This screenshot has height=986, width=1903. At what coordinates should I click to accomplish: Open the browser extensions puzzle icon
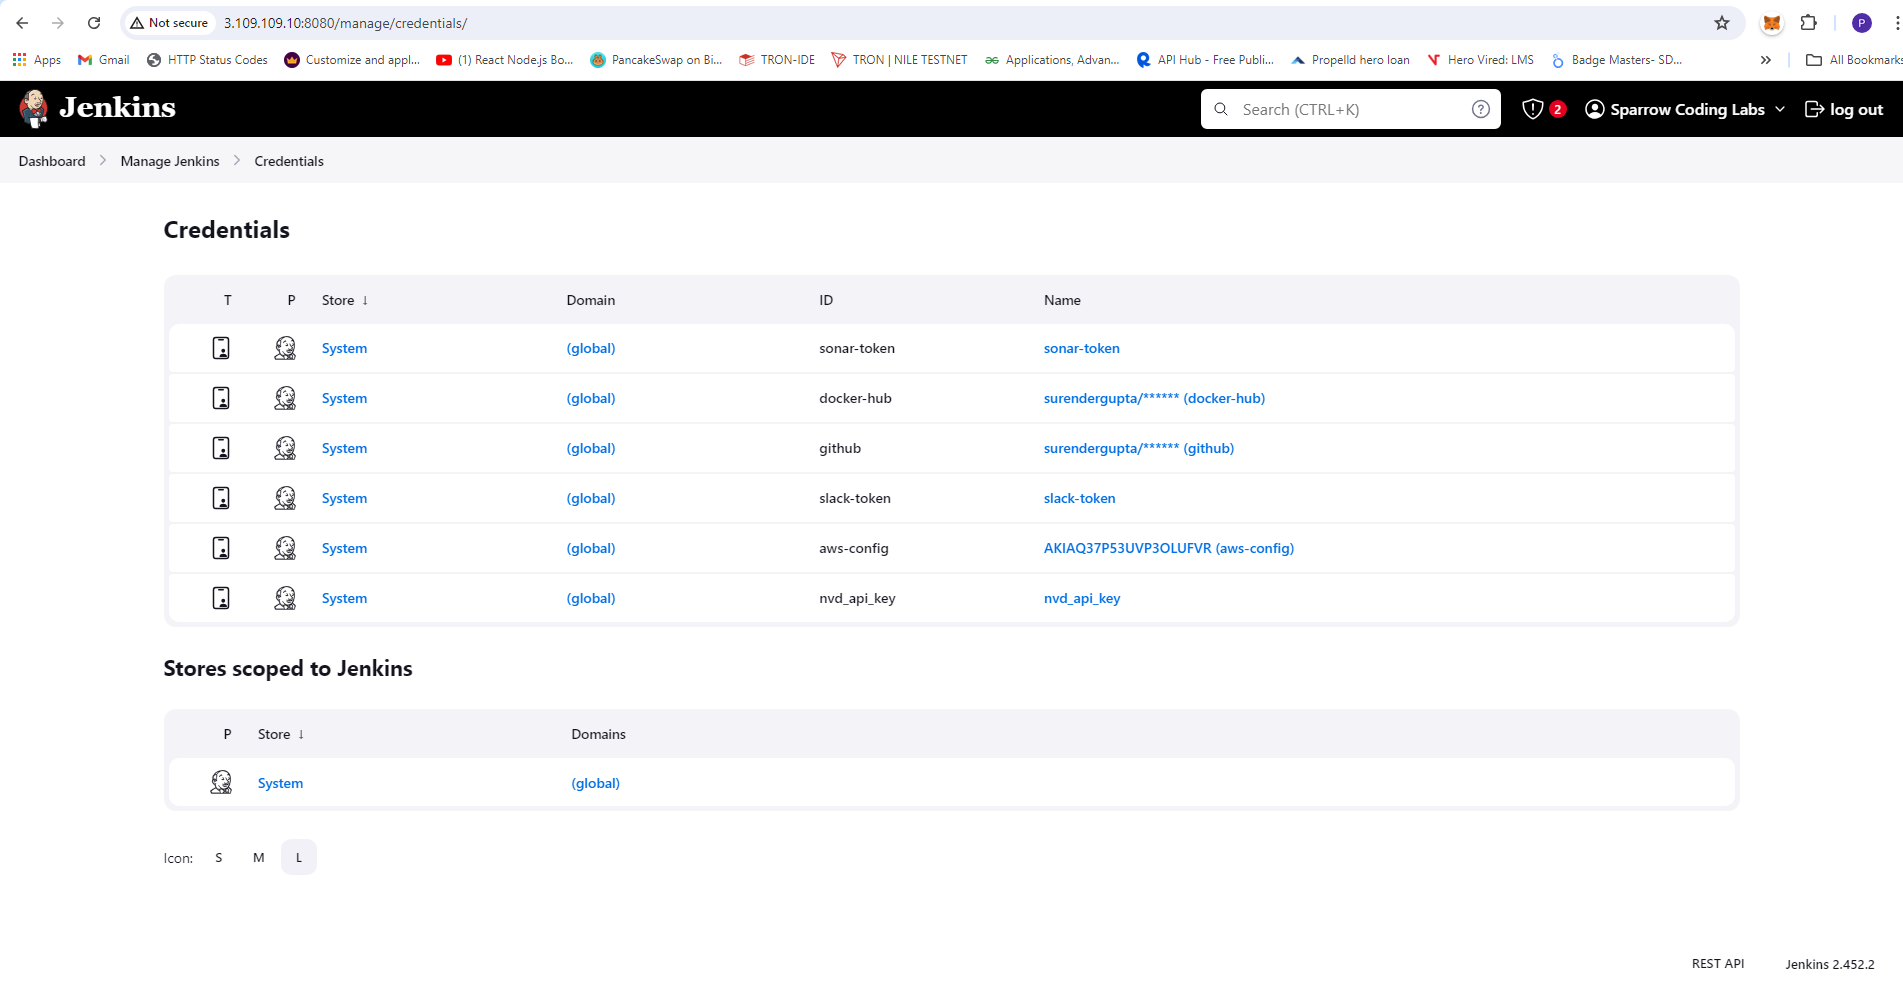pyautogui.click(x=1809, y=23)
